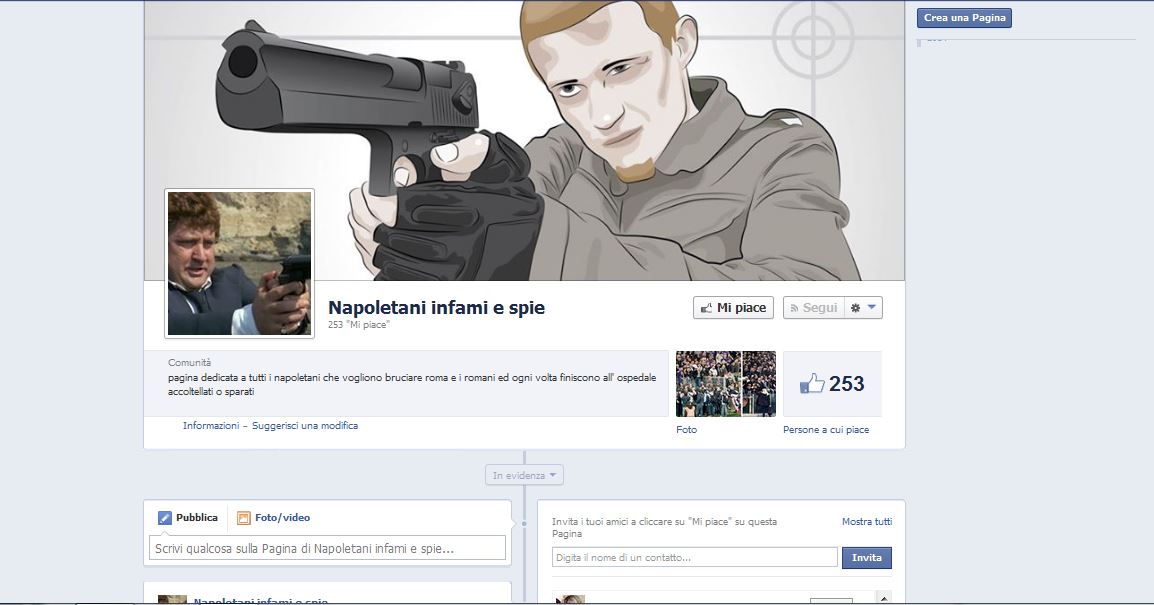
Task: Click the Scrivi qualcosa post text field
Action: click(327, 549)
